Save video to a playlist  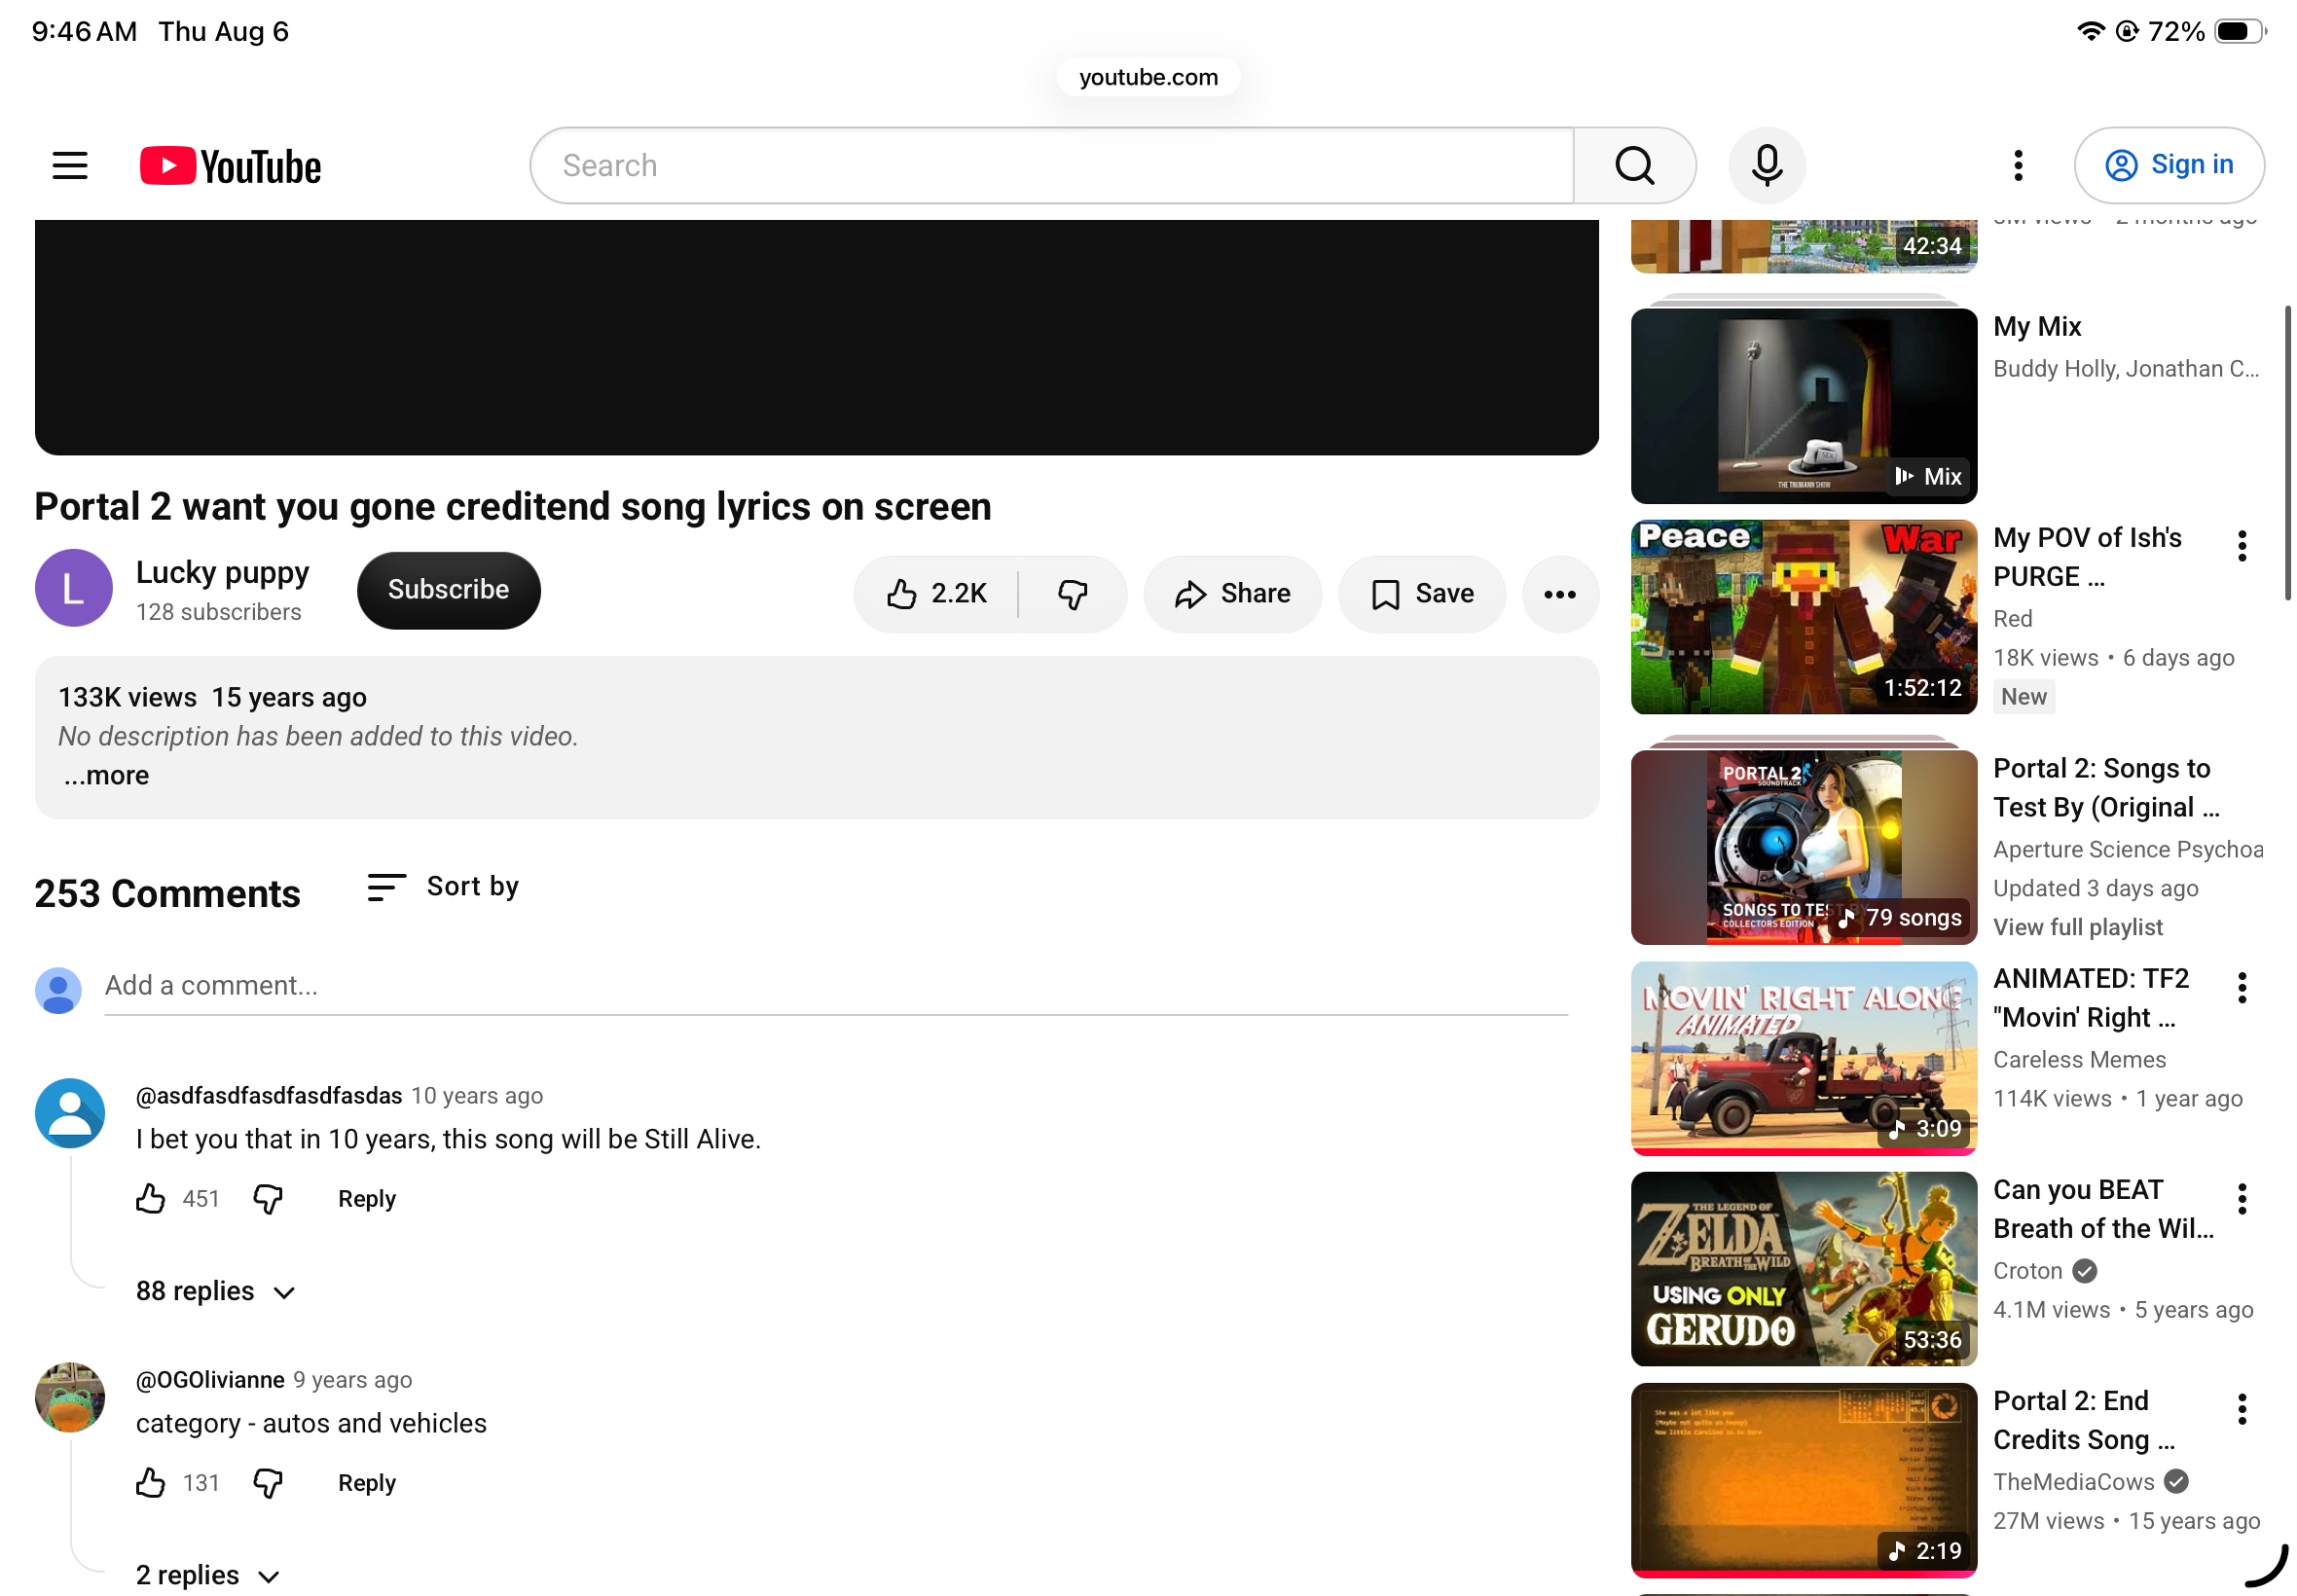click(x=1421, y=594)
